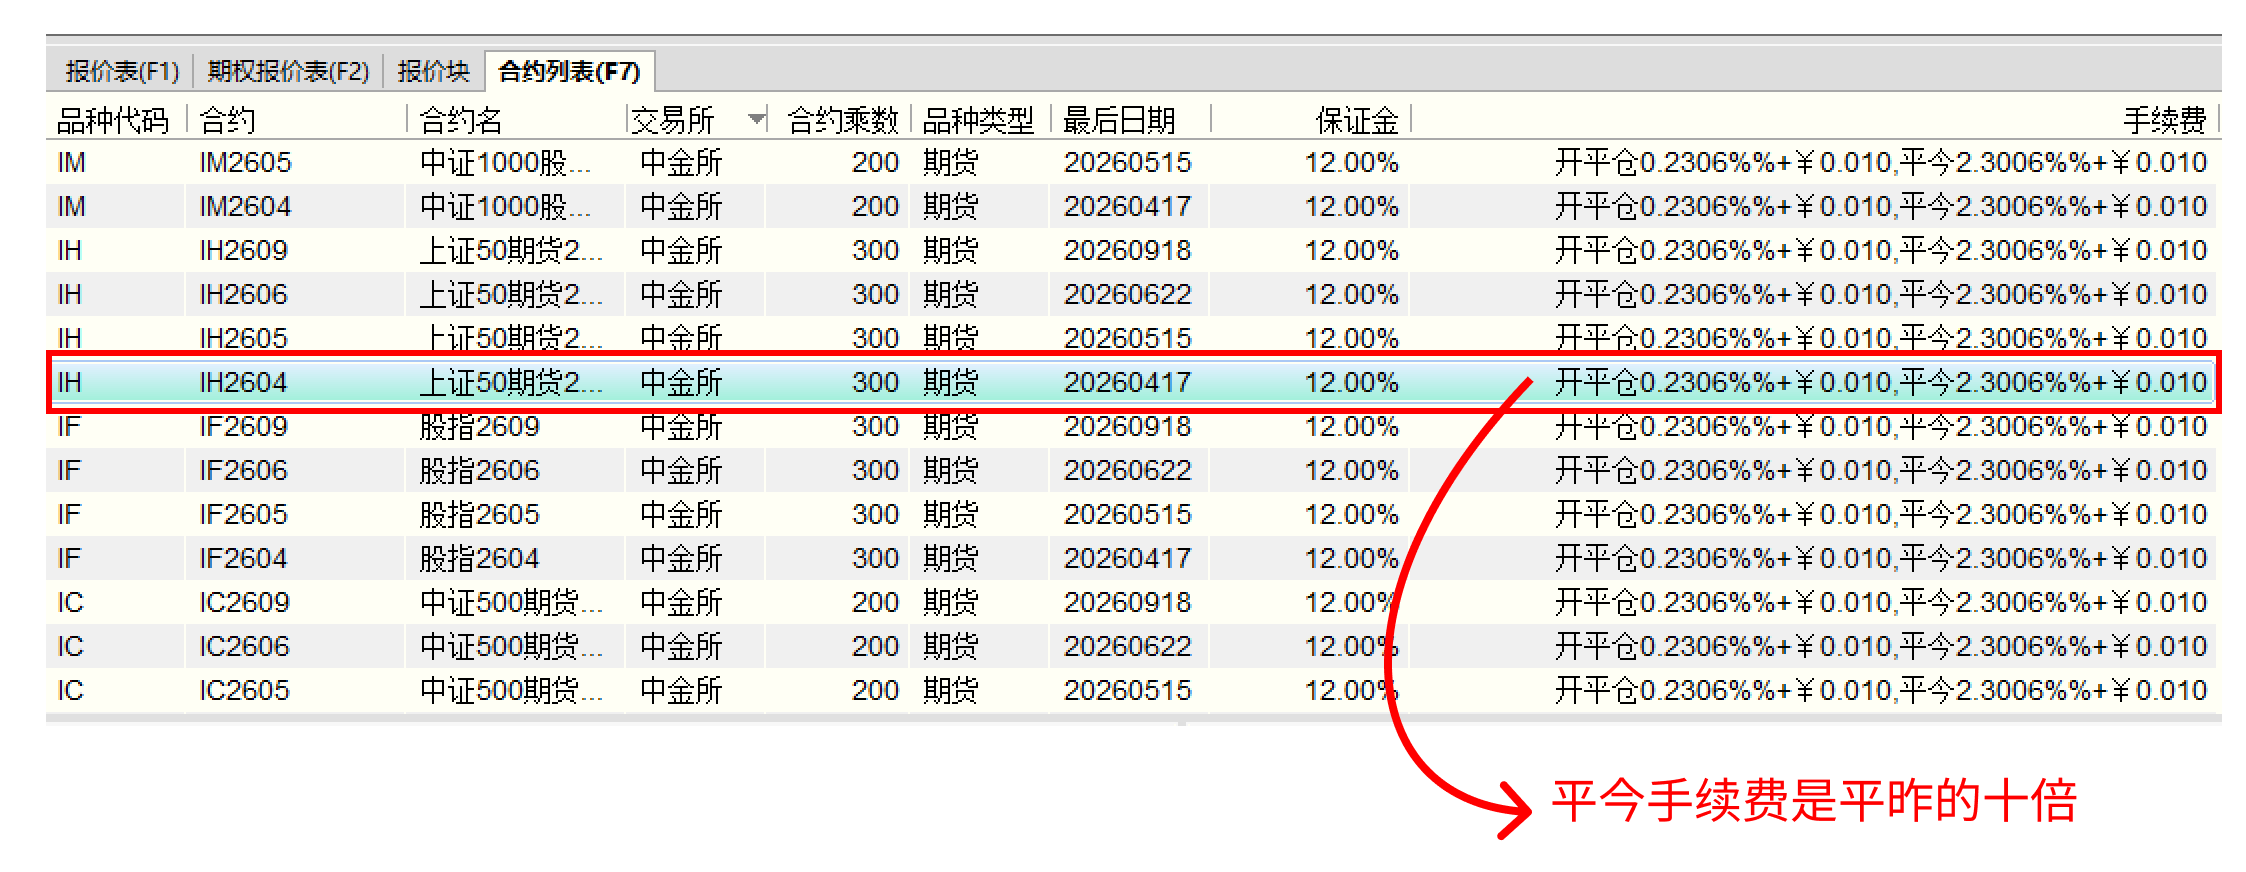Switch to 期权报价表(F2) tab

click(288, 72)
